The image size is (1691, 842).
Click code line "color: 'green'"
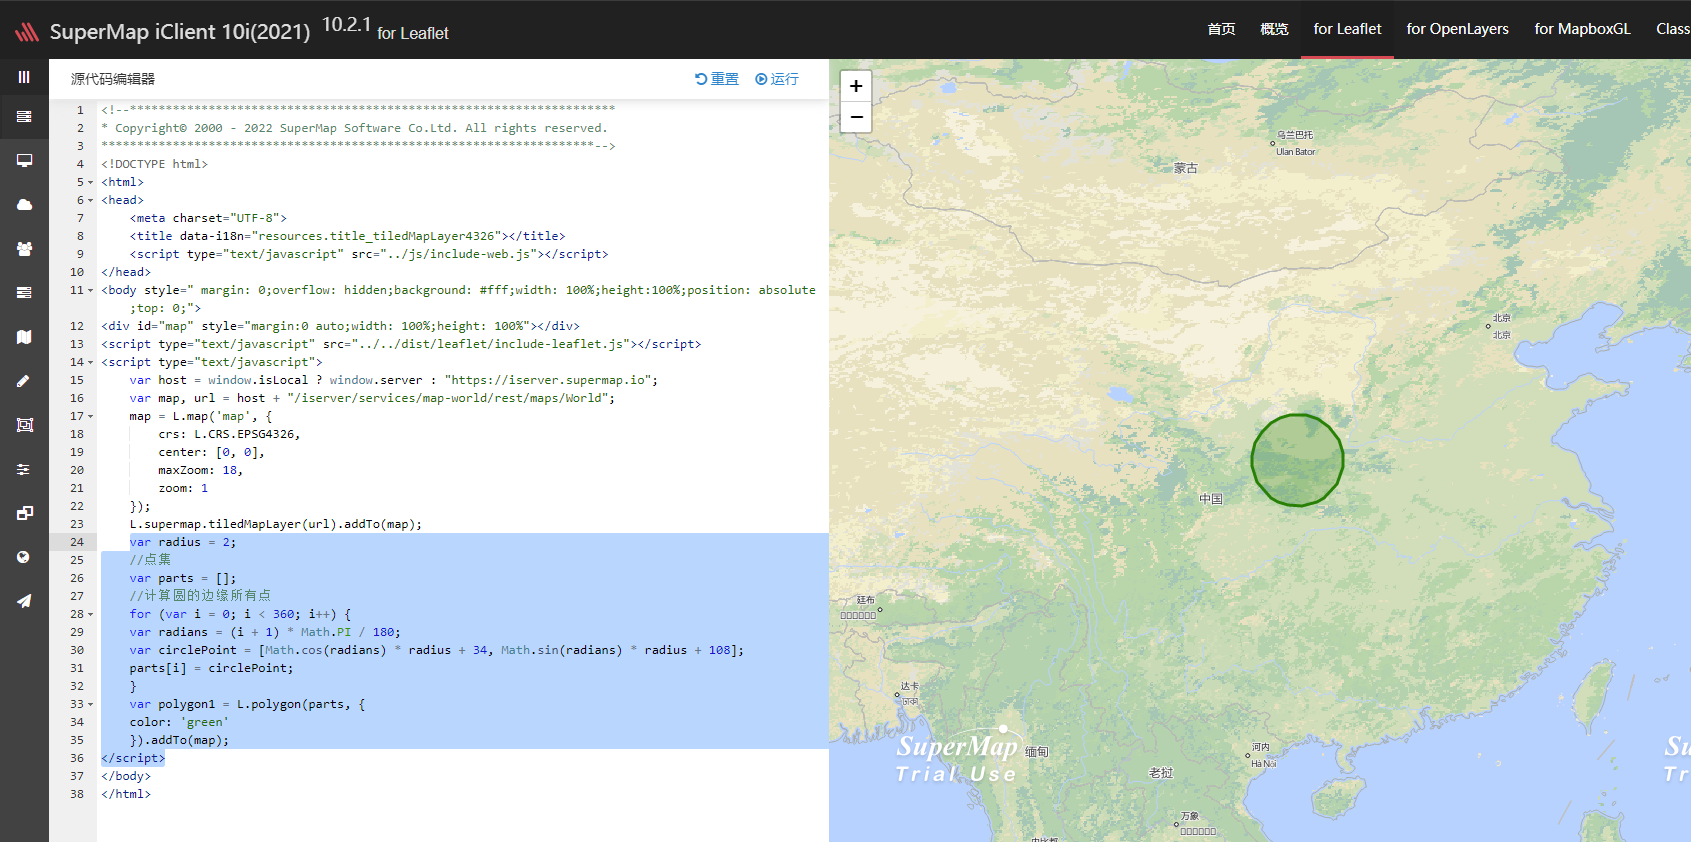pos(179,722)
